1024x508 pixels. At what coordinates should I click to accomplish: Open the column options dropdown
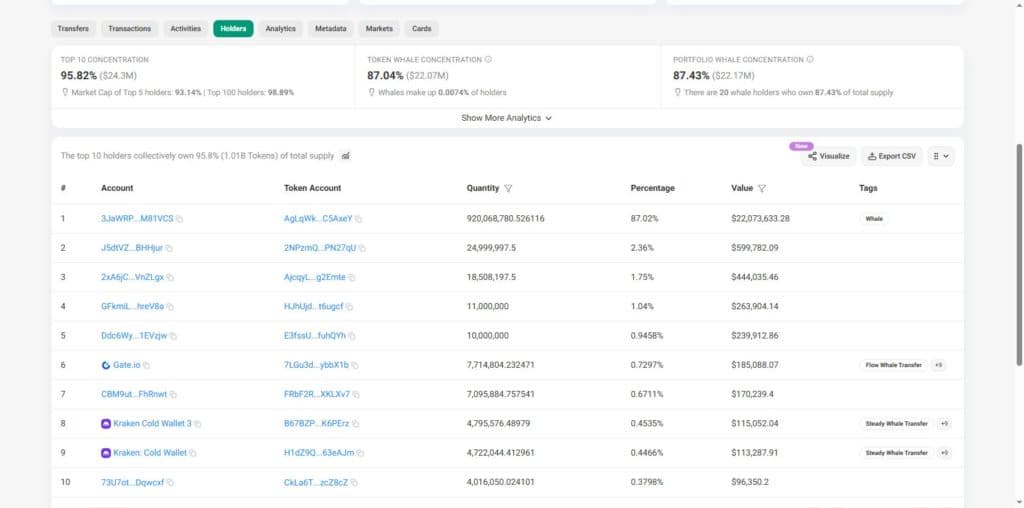[940, 156]
